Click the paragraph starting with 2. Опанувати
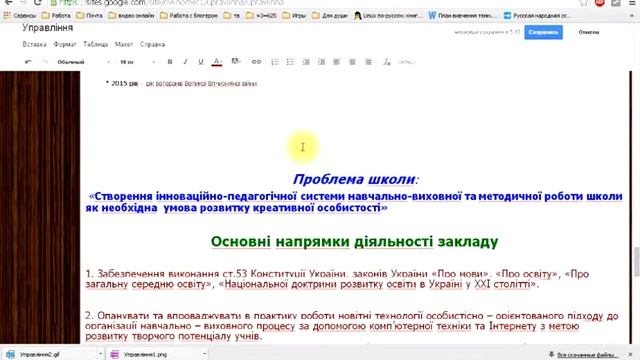Viewport: 640px width, 360px height. coord(352,326)
